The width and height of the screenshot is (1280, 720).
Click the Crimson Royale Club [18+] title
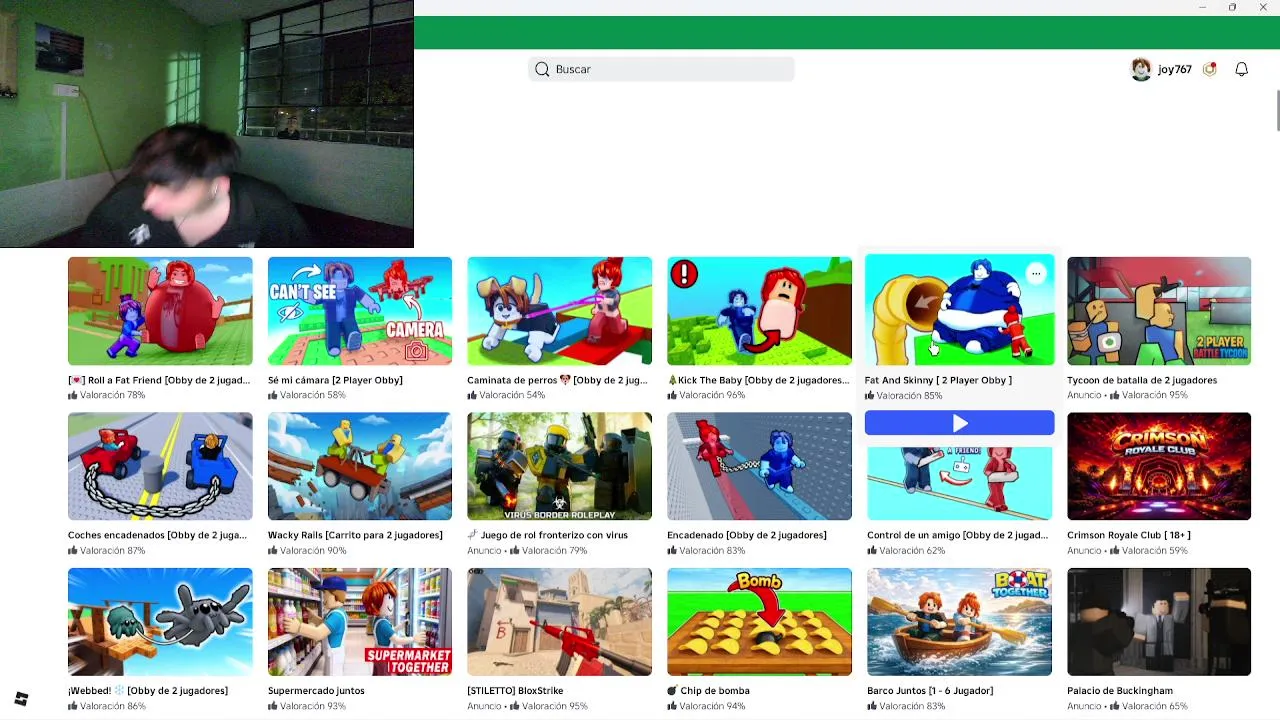tap(1129, 535)
